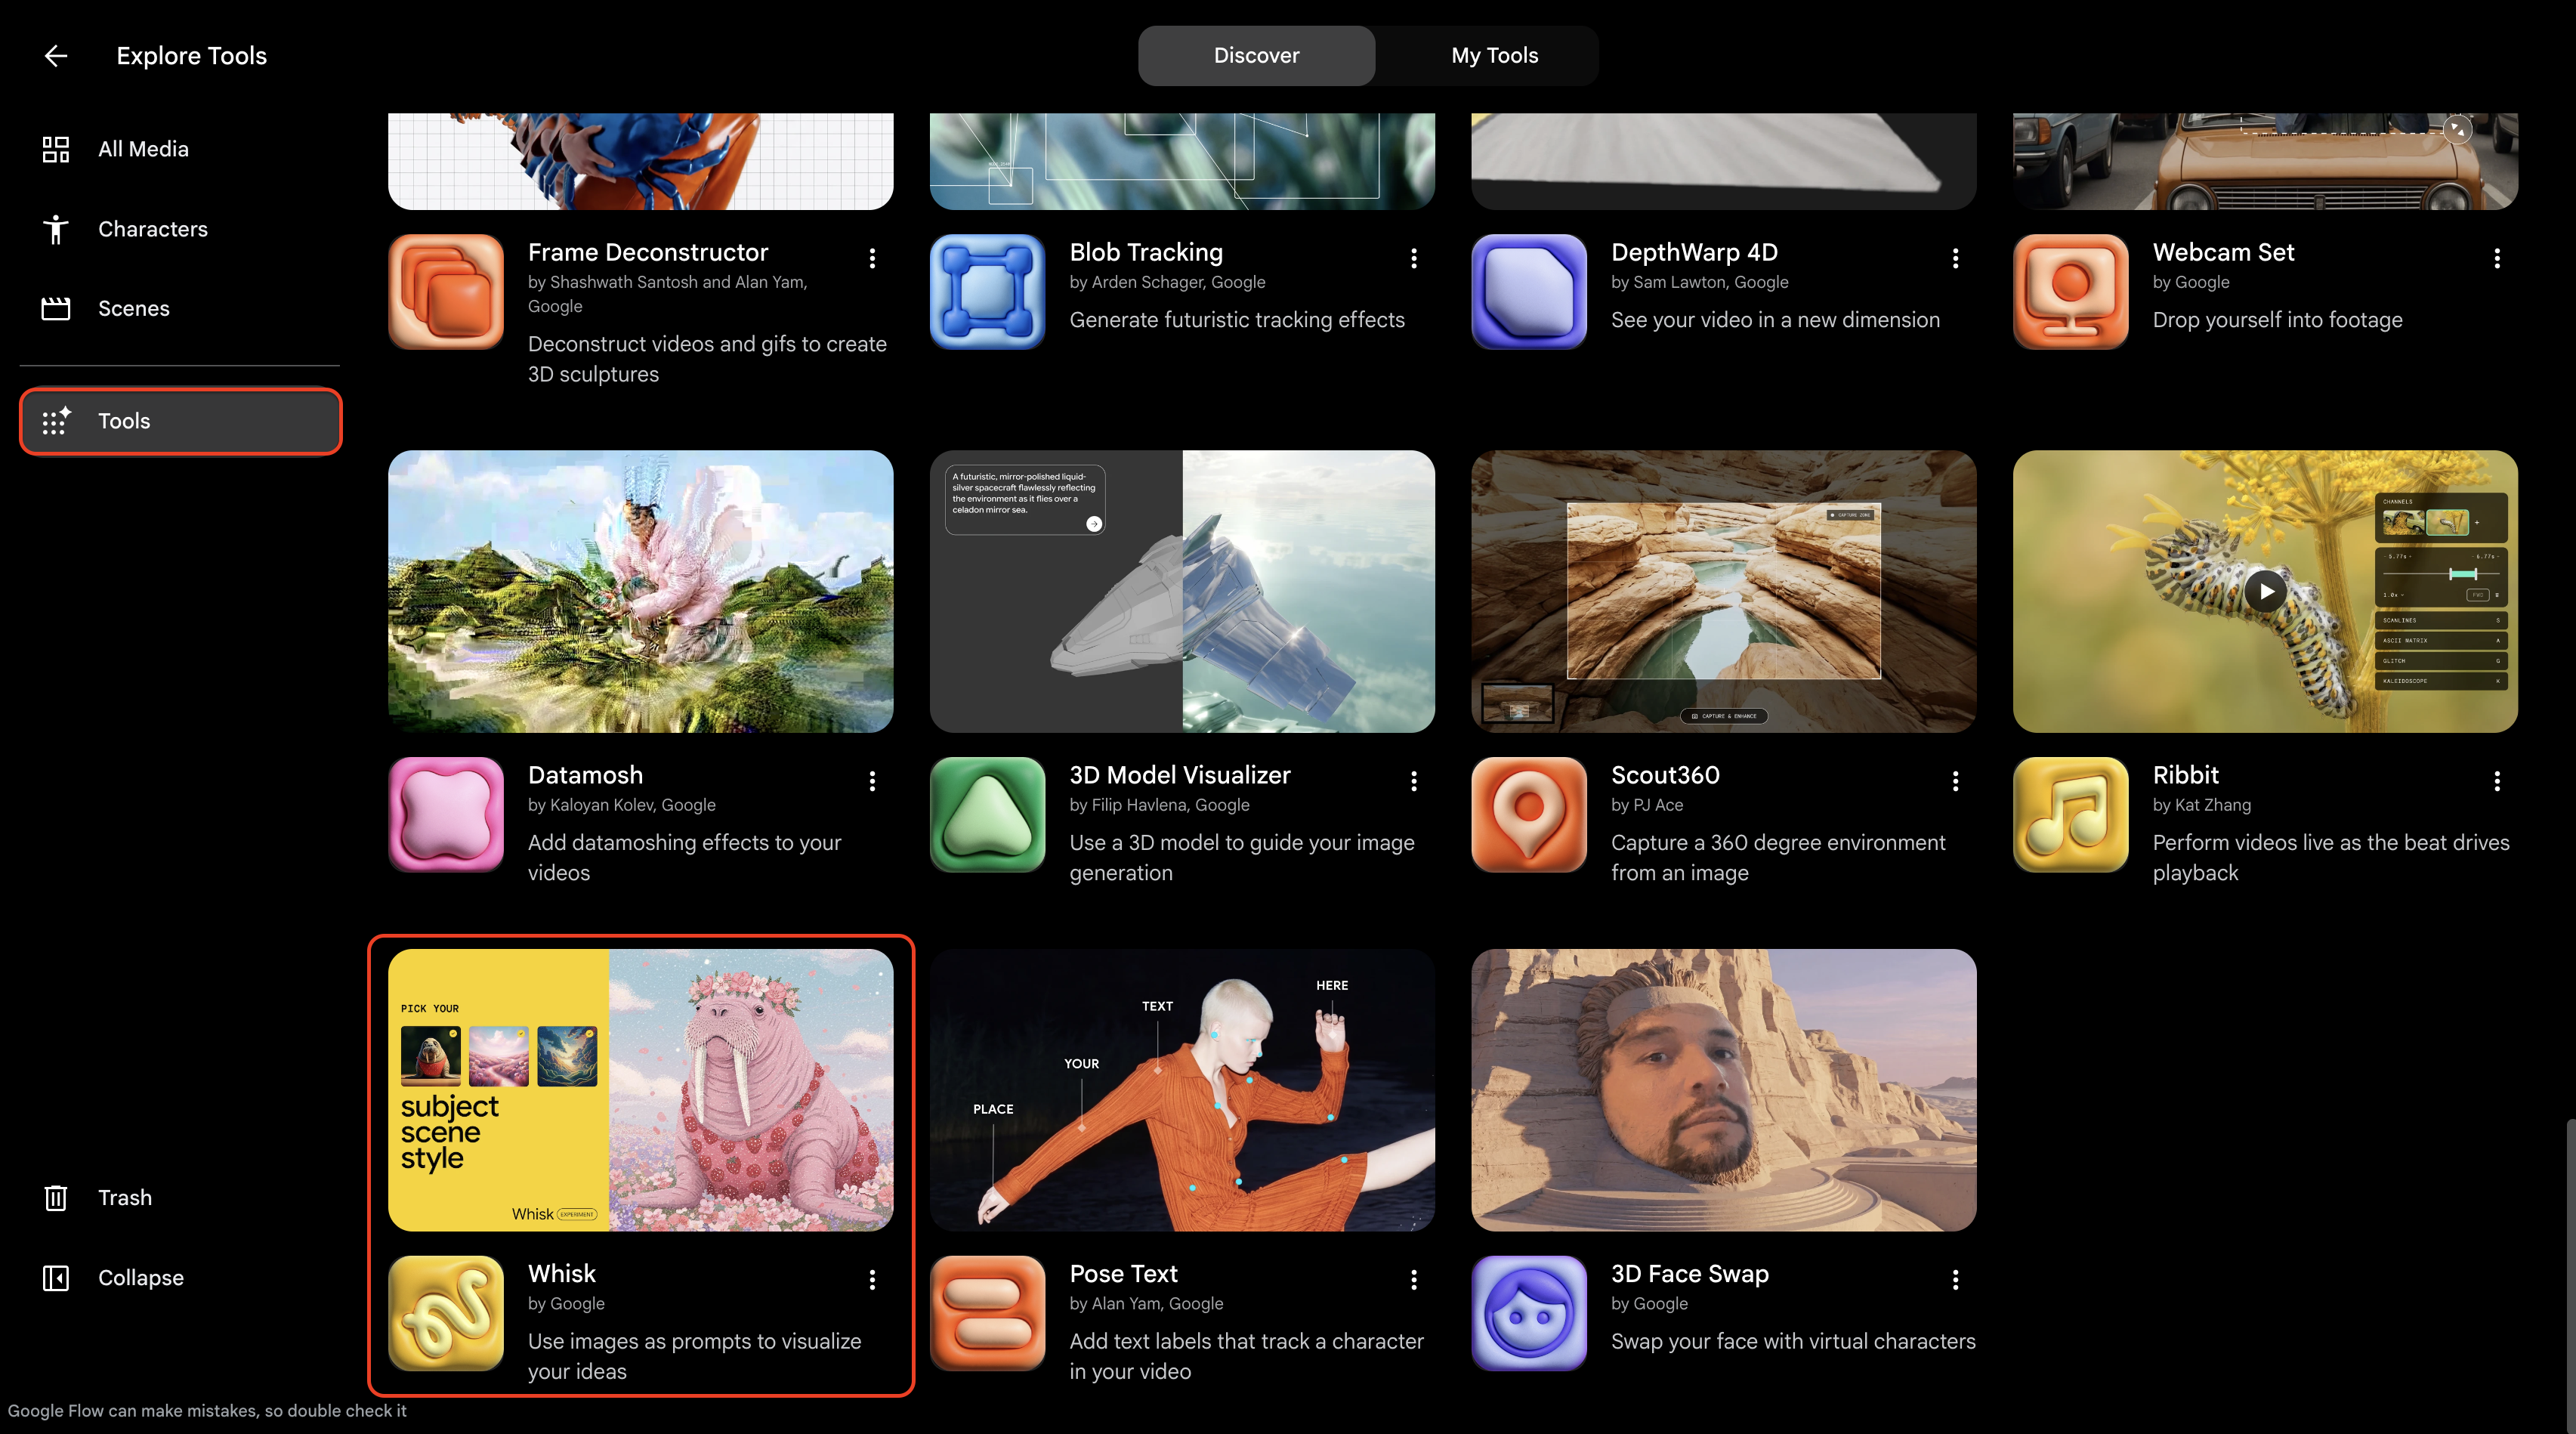
Task: Open the DepthWarp 4D preview thumbnail
Action: point(1724,161)
